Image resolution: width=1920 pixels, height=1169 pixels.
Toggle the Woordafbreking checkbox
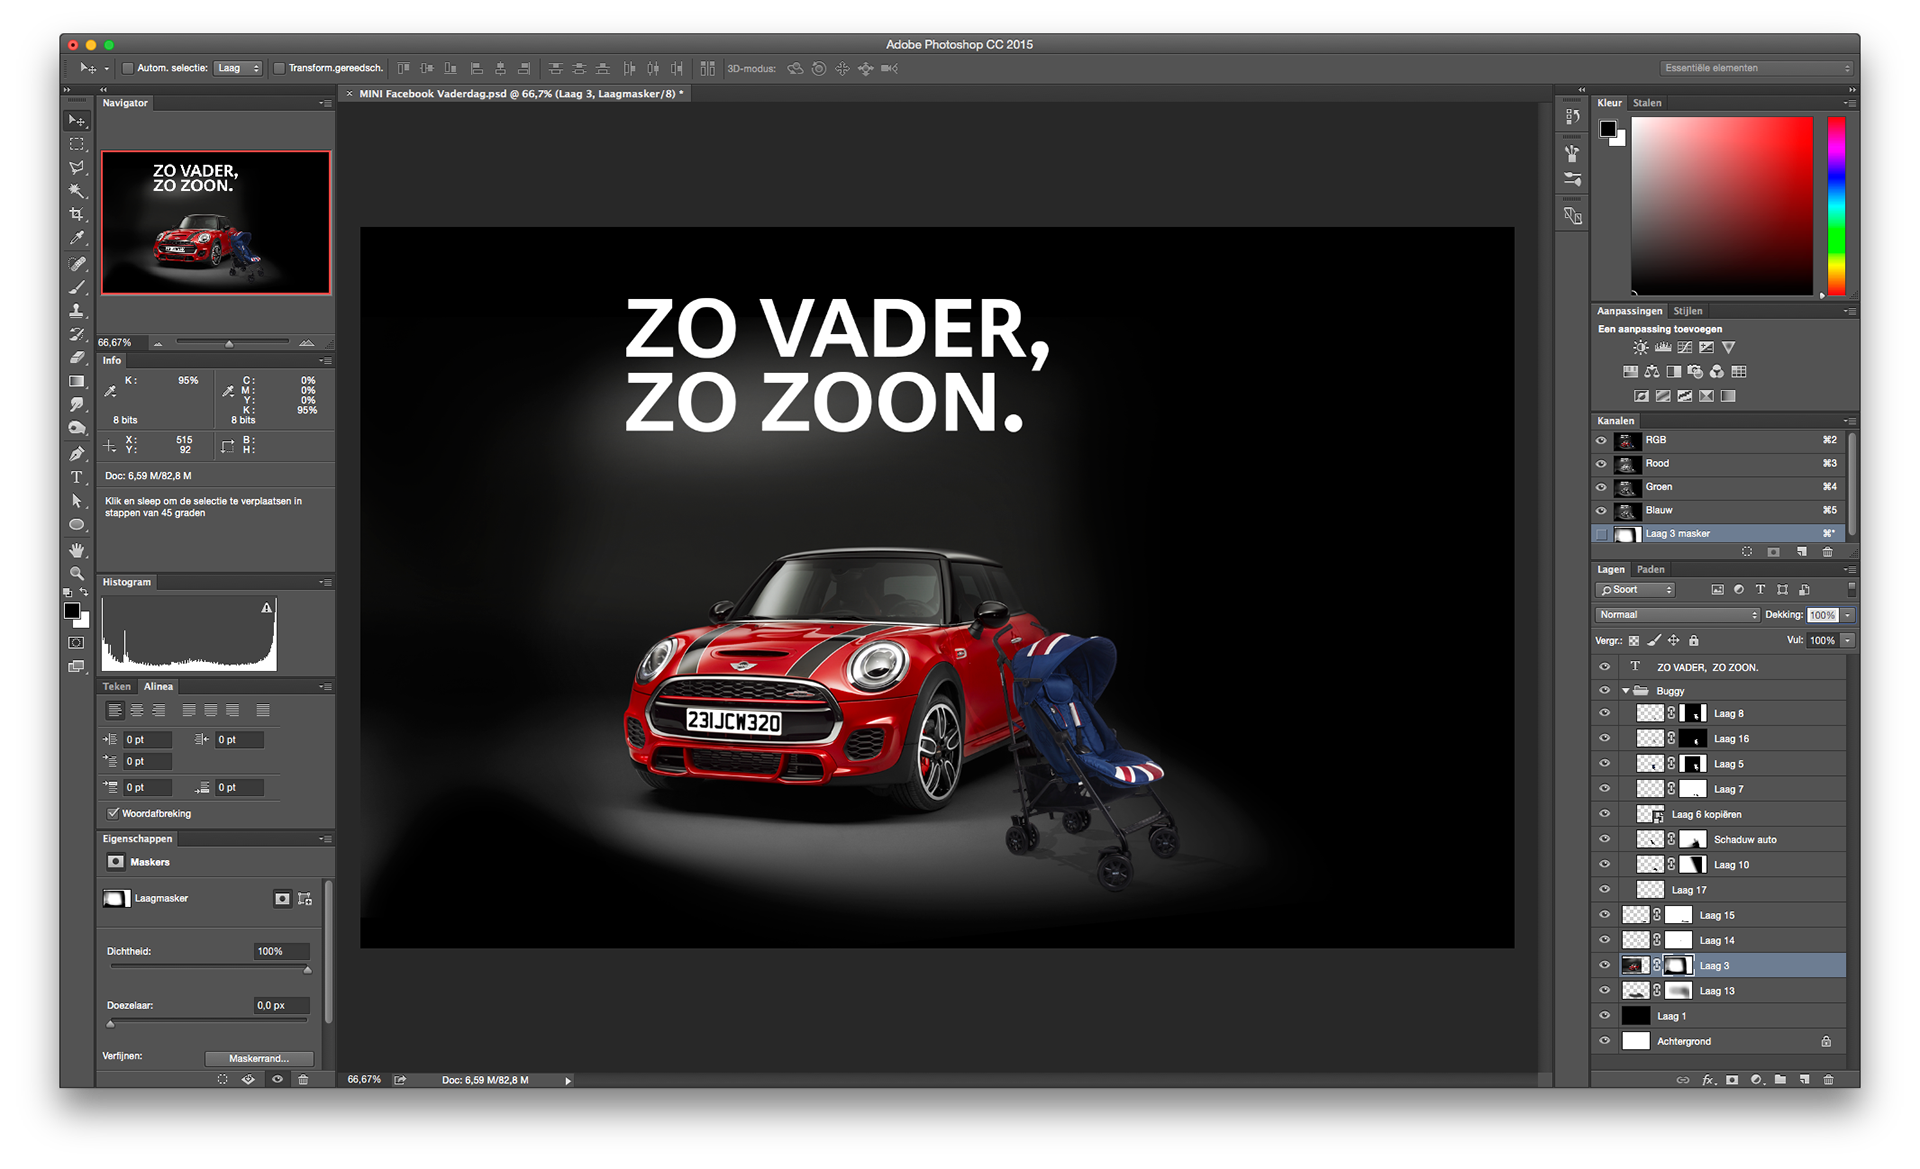113,813
